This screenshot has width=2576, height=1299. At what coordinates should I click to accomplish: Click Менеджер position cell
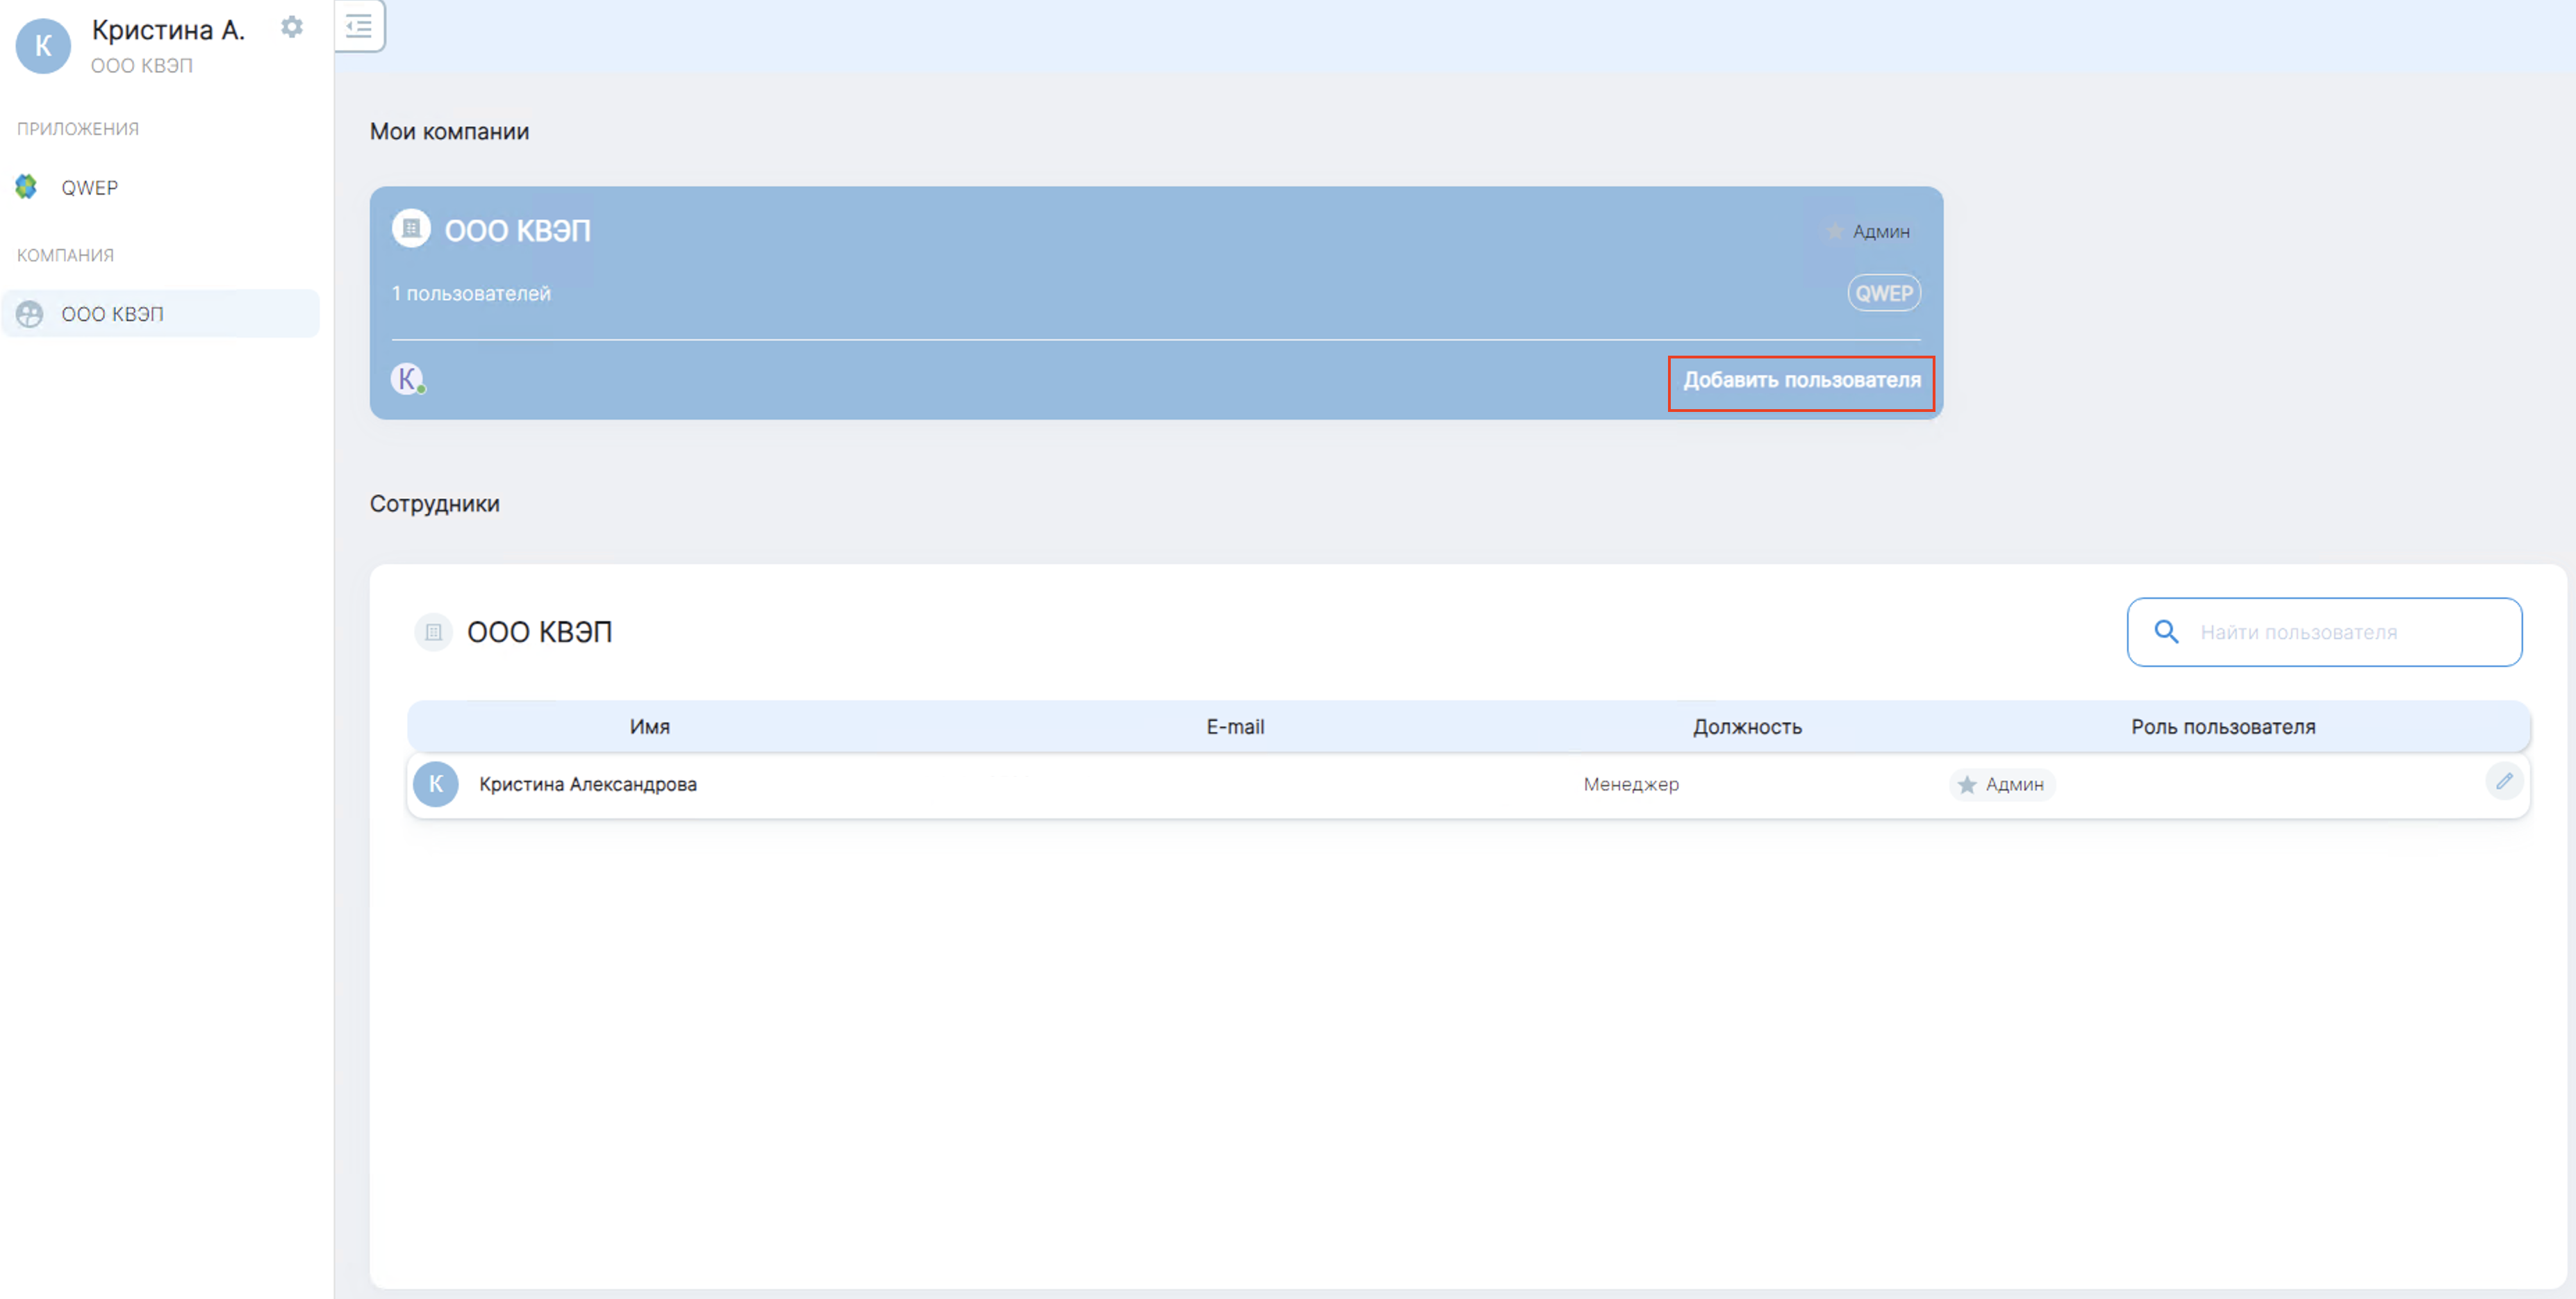[1631, 785]
